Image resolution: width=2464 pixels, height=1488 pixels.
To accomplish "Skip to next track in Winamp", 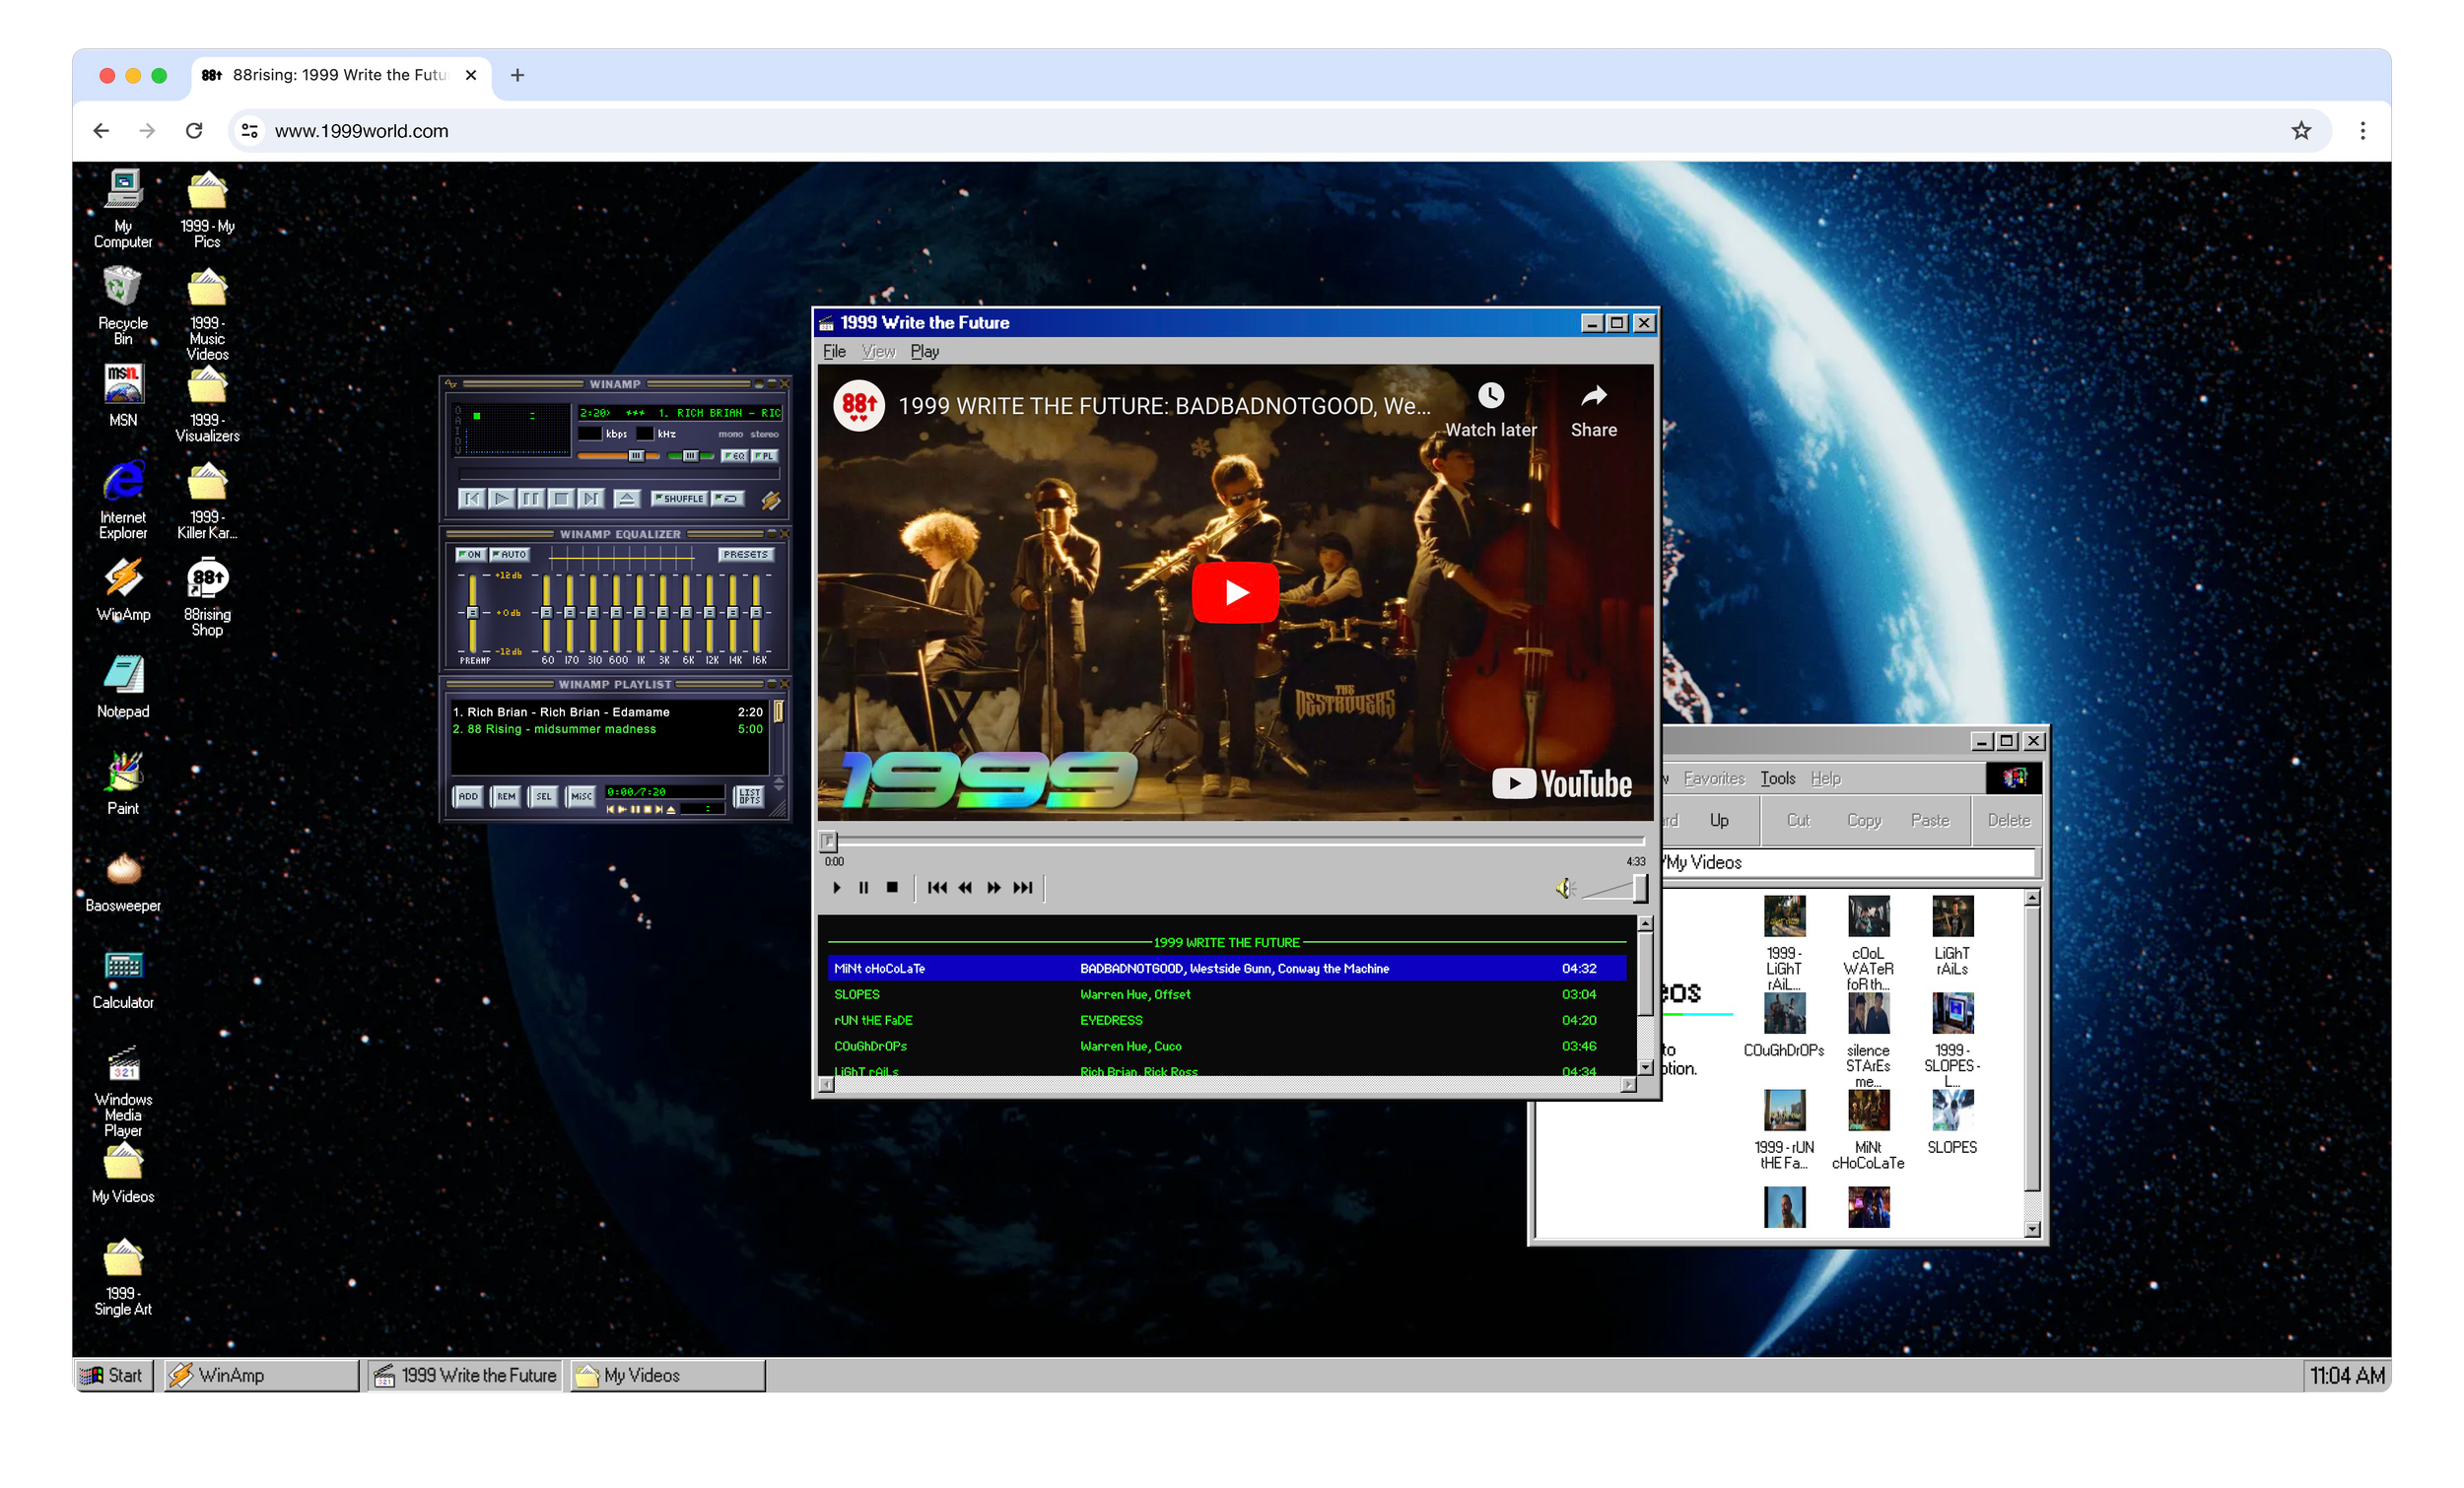I will tap(592, 498).
